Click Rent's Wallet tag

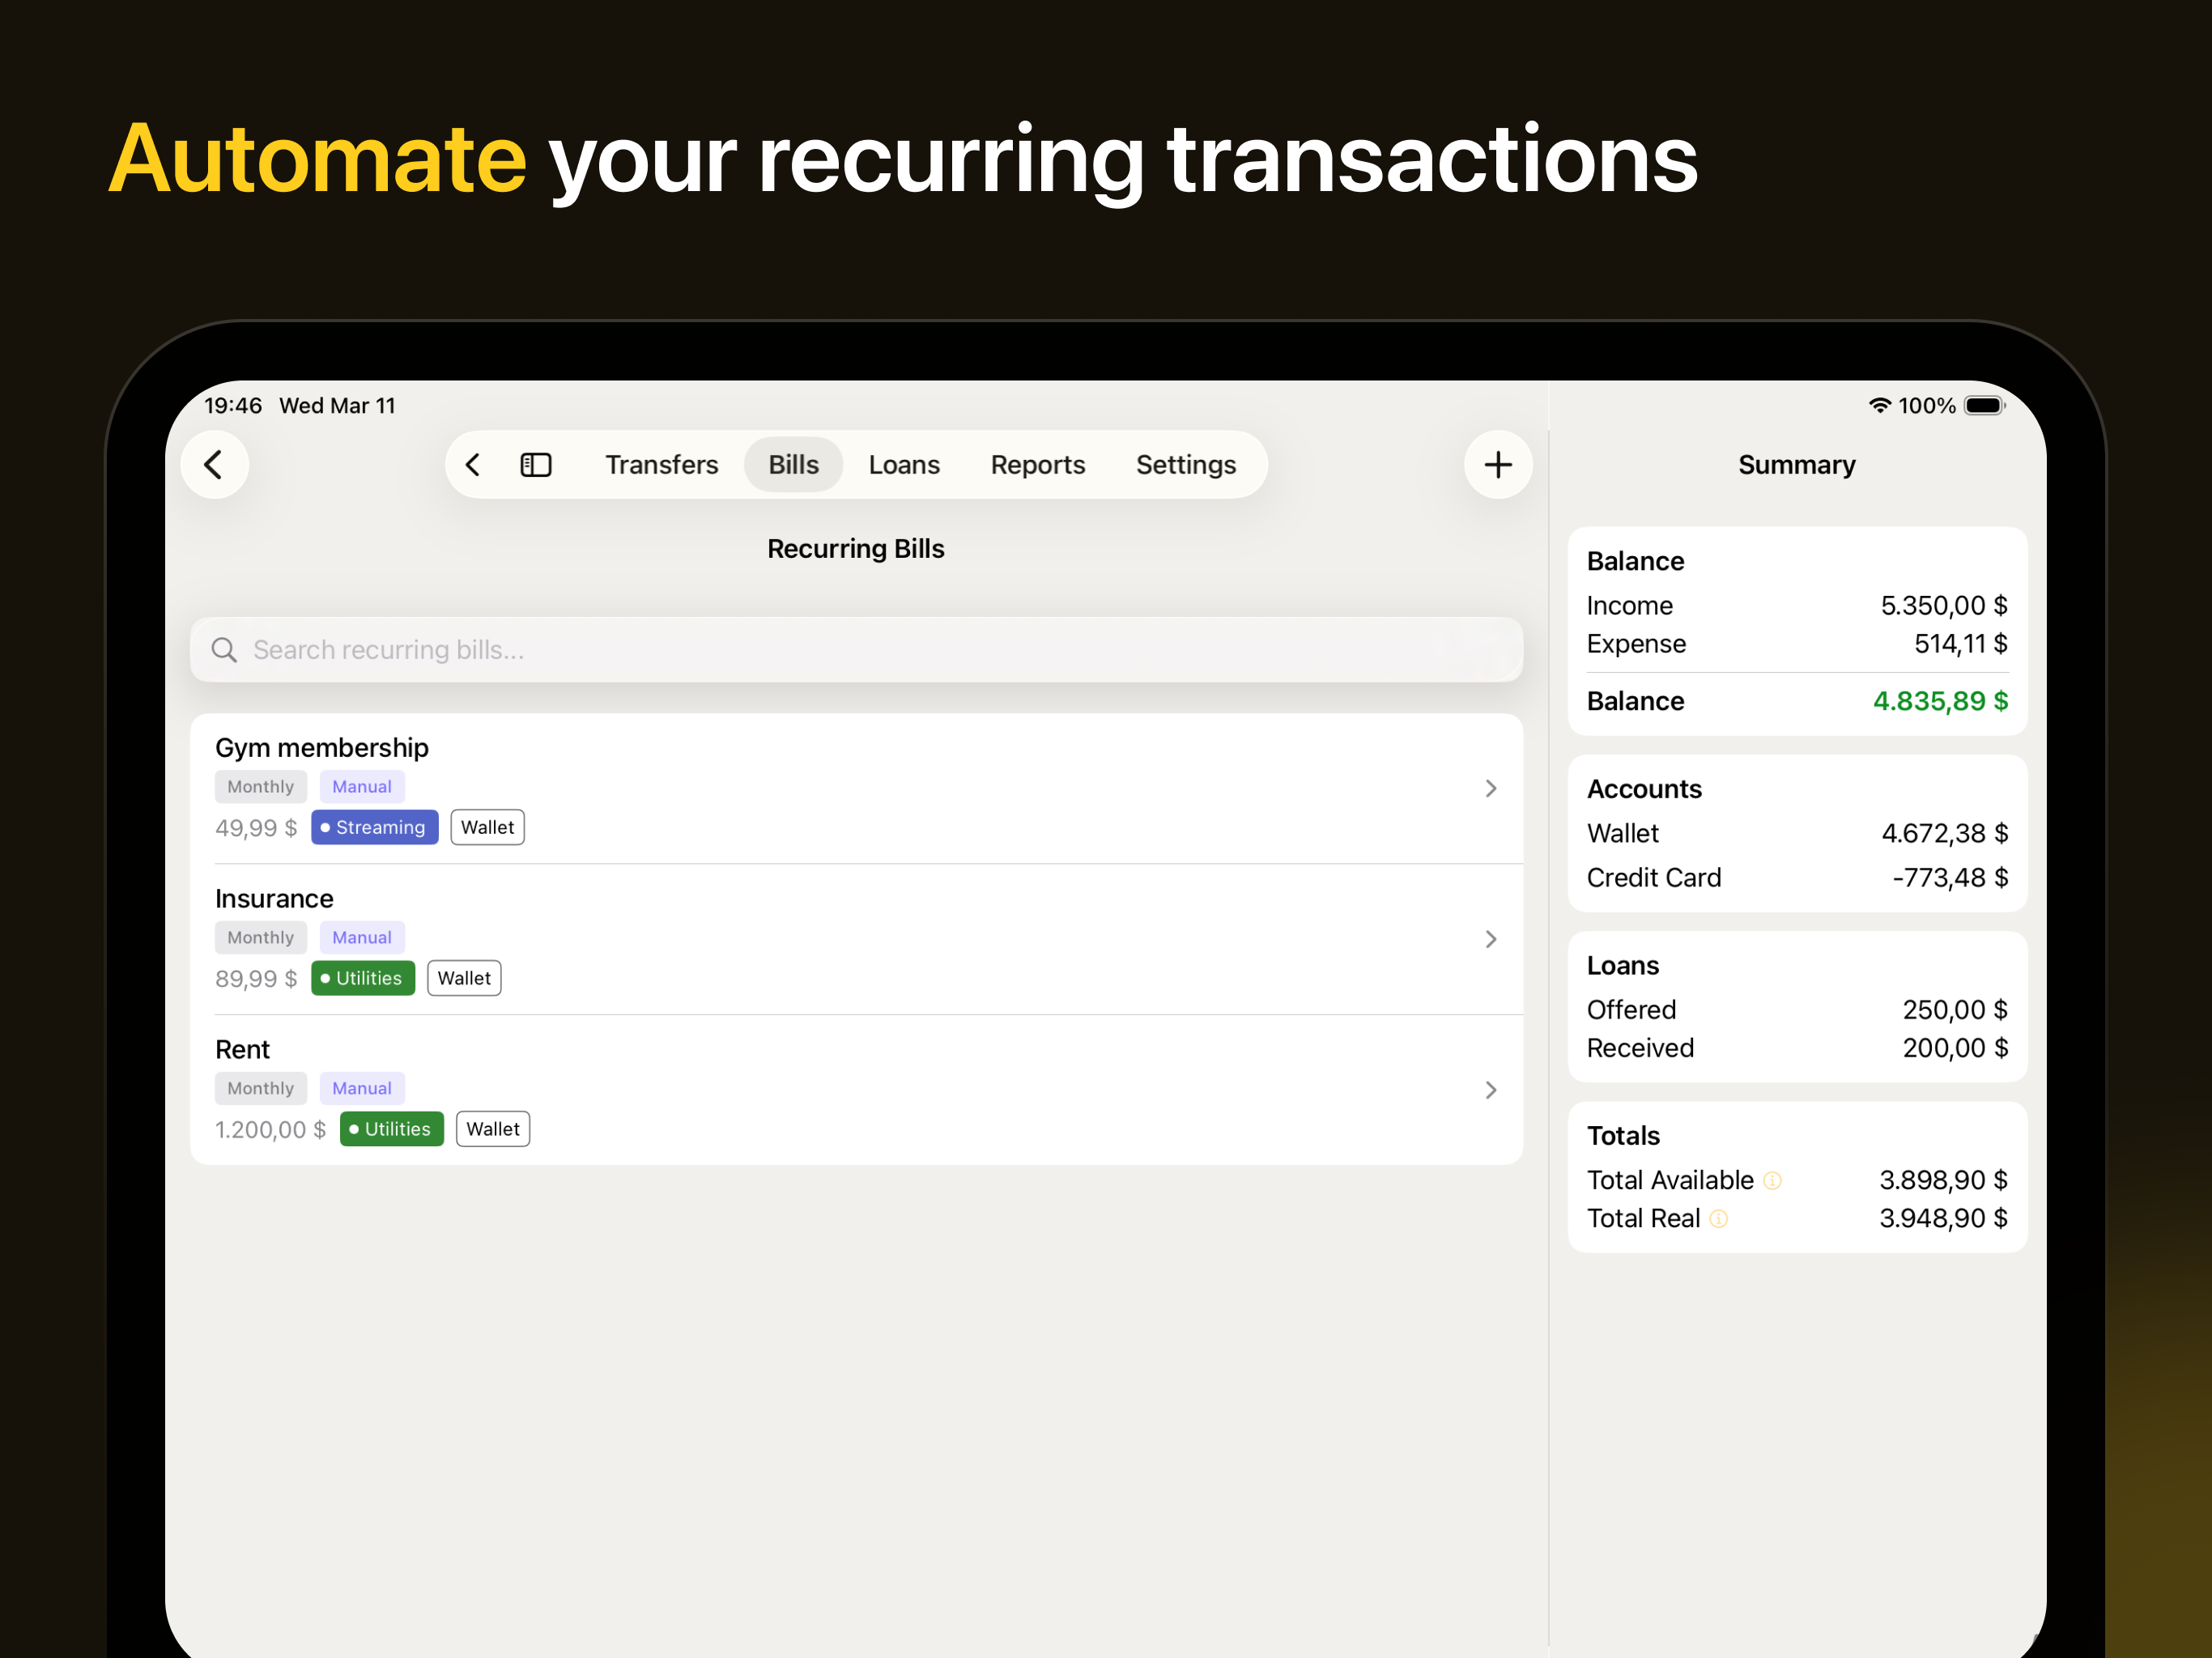[x=493, y=1129]
